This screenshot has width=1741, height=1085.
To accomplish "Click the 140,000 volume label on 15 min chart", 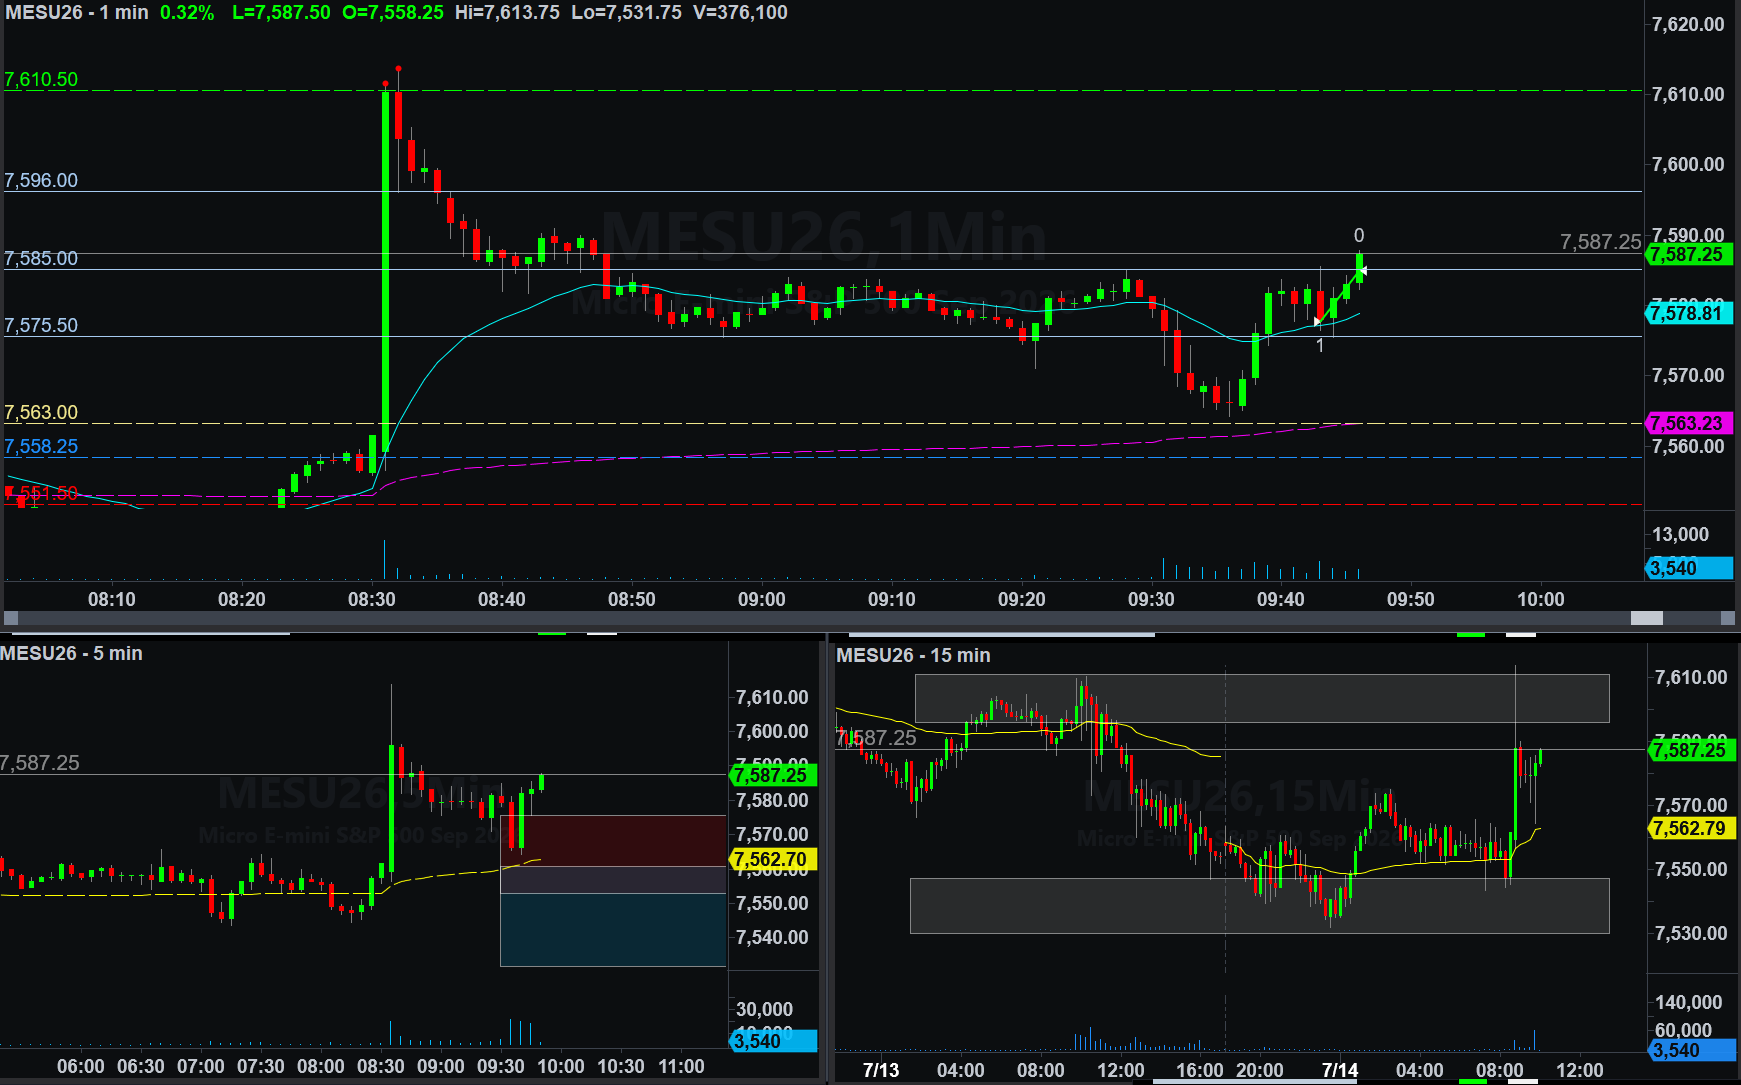I will click(x=1689, y=1003).
